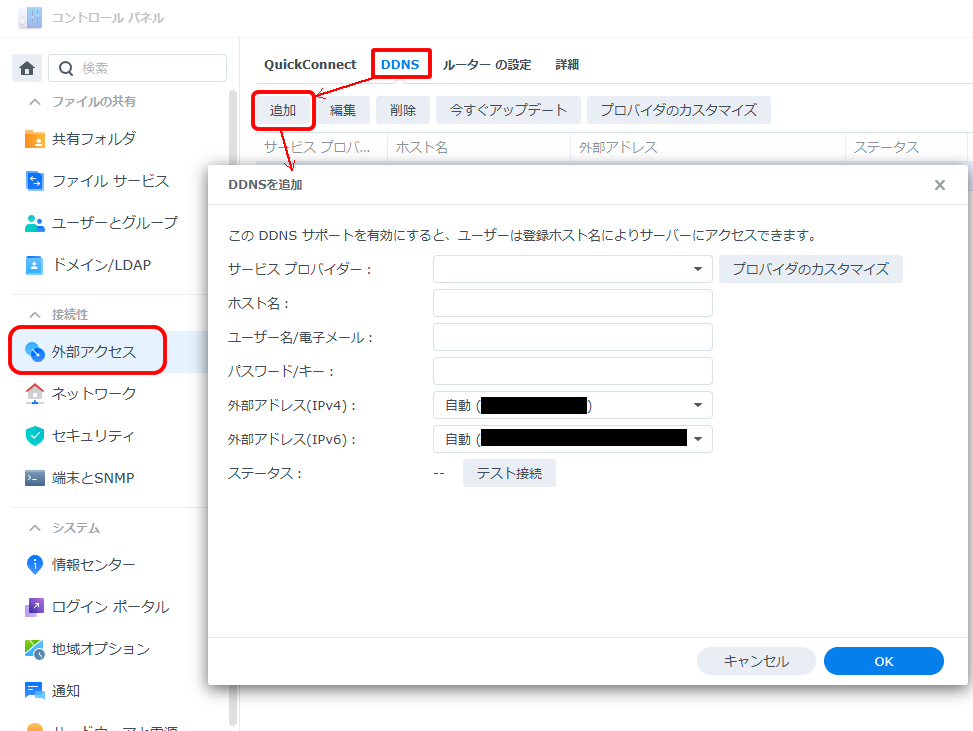This screenshot has width=973, height=731.
Task: Open Network (ネットワーク) house icon
Action: click(35, 394)
